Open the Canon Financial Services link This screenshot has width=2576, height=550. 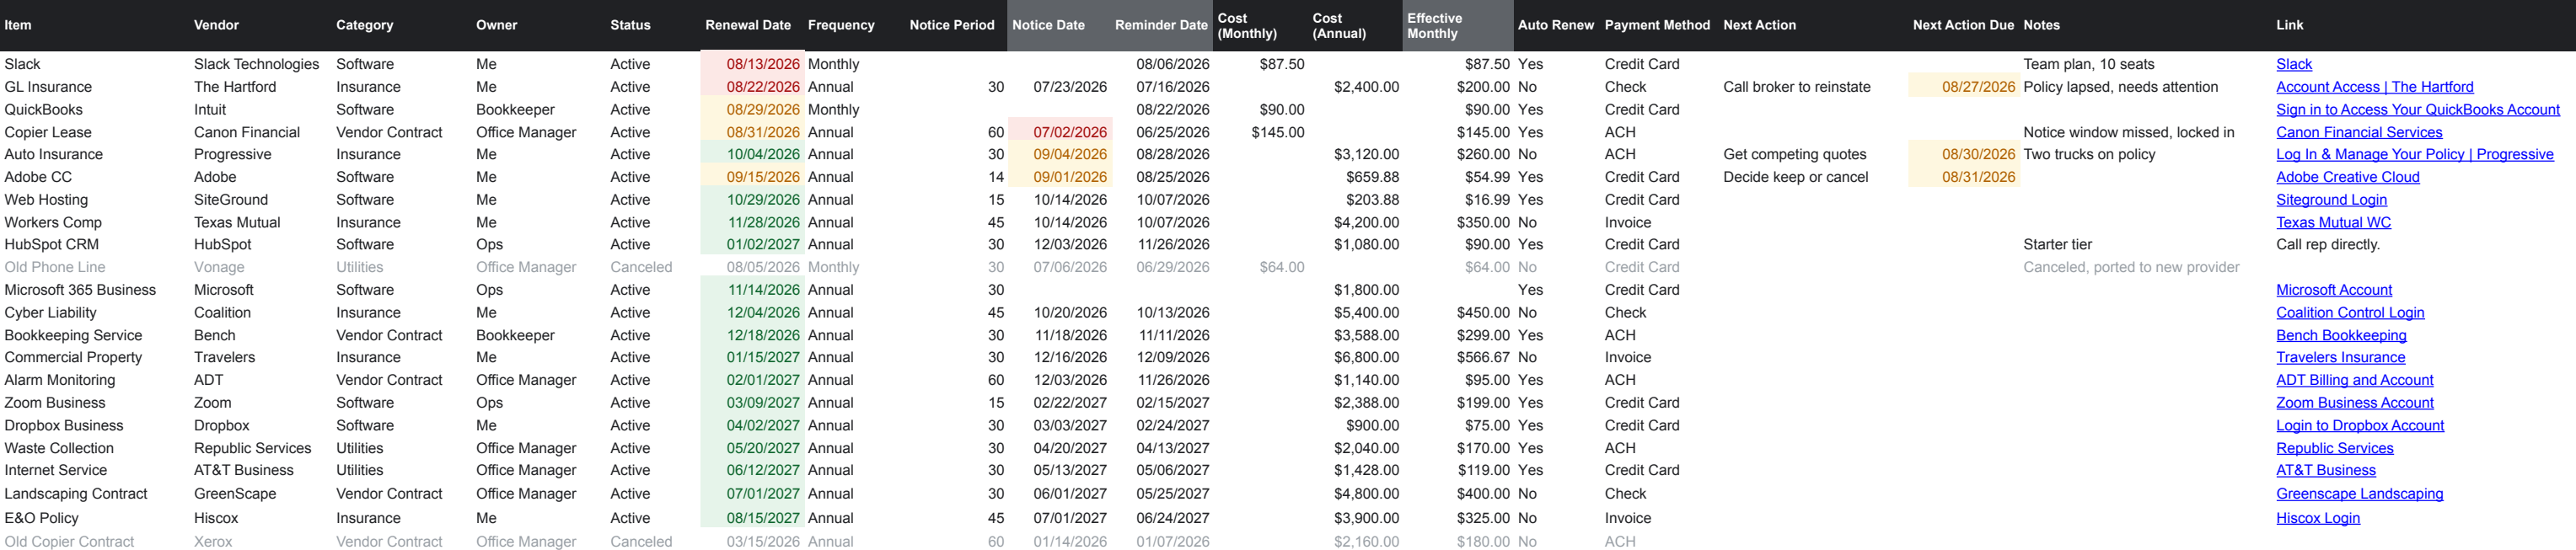pyautogui.click(x=2358, y=132)
